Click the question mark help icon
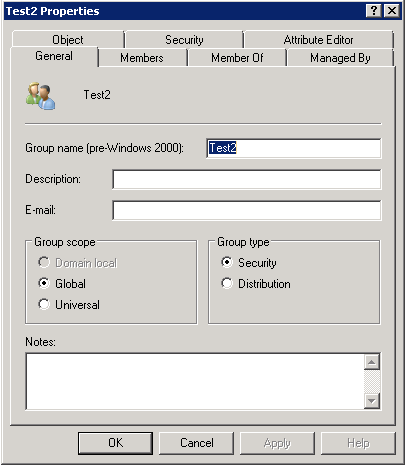 pyautogui.click(x=374, y=11)
